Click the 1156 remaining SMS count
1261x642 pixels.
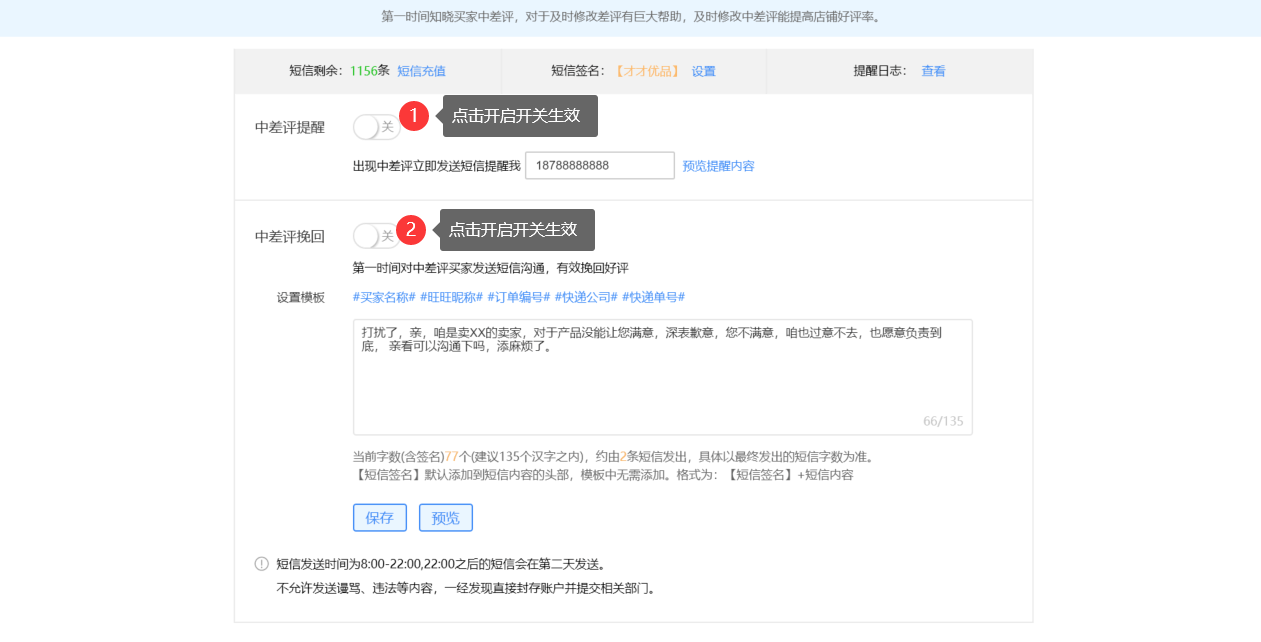point(364,71)
